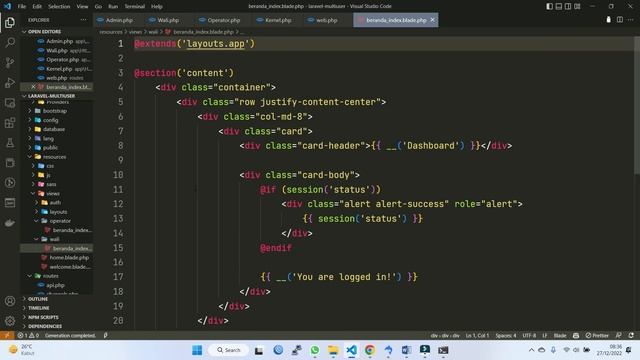Viewport: 640px width, 360px height.
Task: Close the beranda_index.blade.php tab
Action: (433, 20)
